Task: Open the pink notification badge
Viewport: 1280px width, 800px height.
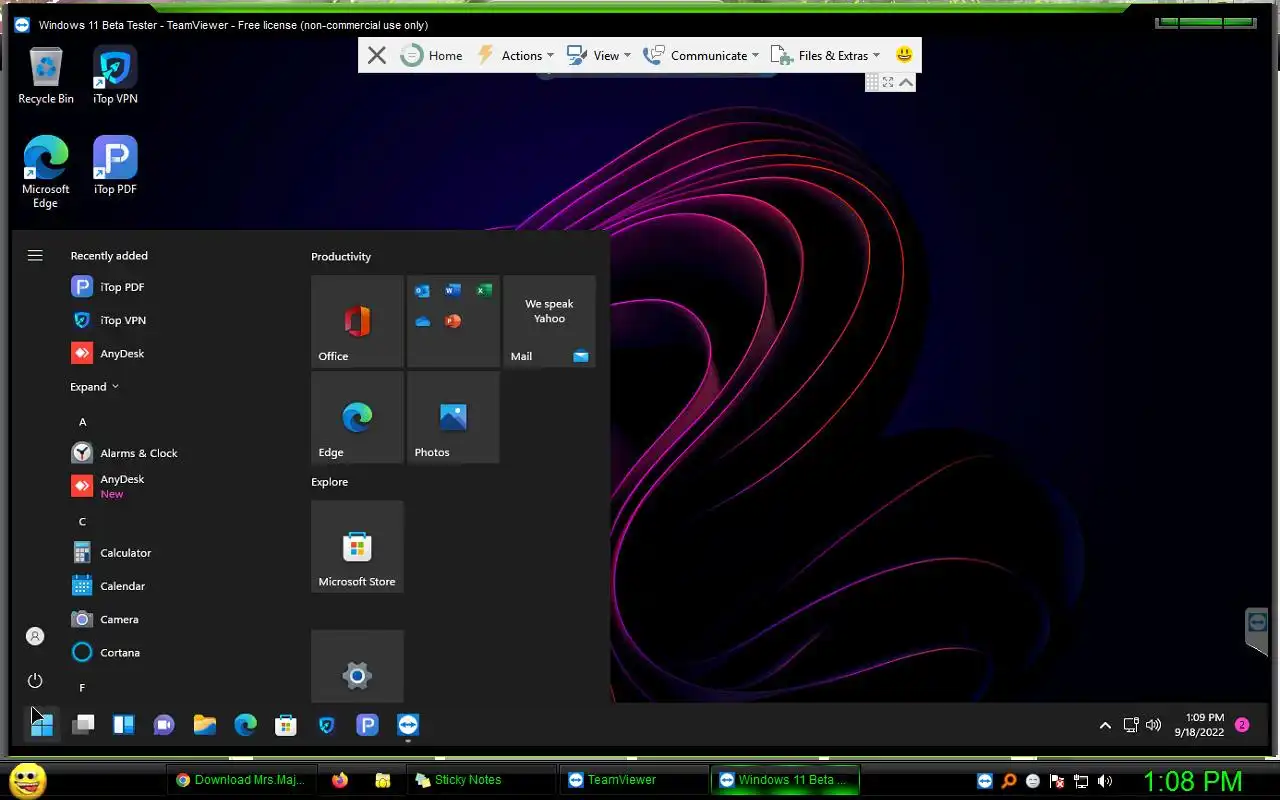Action: tap(1242, 725)
